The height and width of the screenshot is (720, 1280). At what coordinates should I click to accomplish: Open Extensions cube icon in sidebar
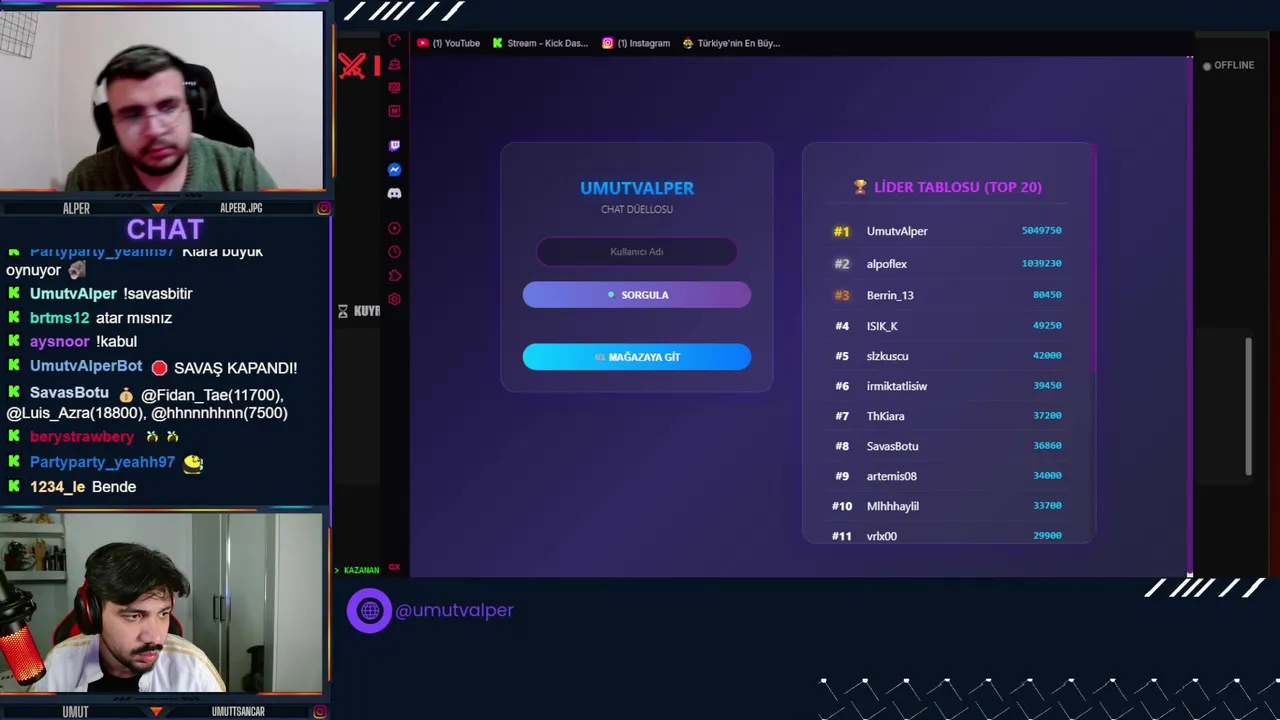(394, 276)
